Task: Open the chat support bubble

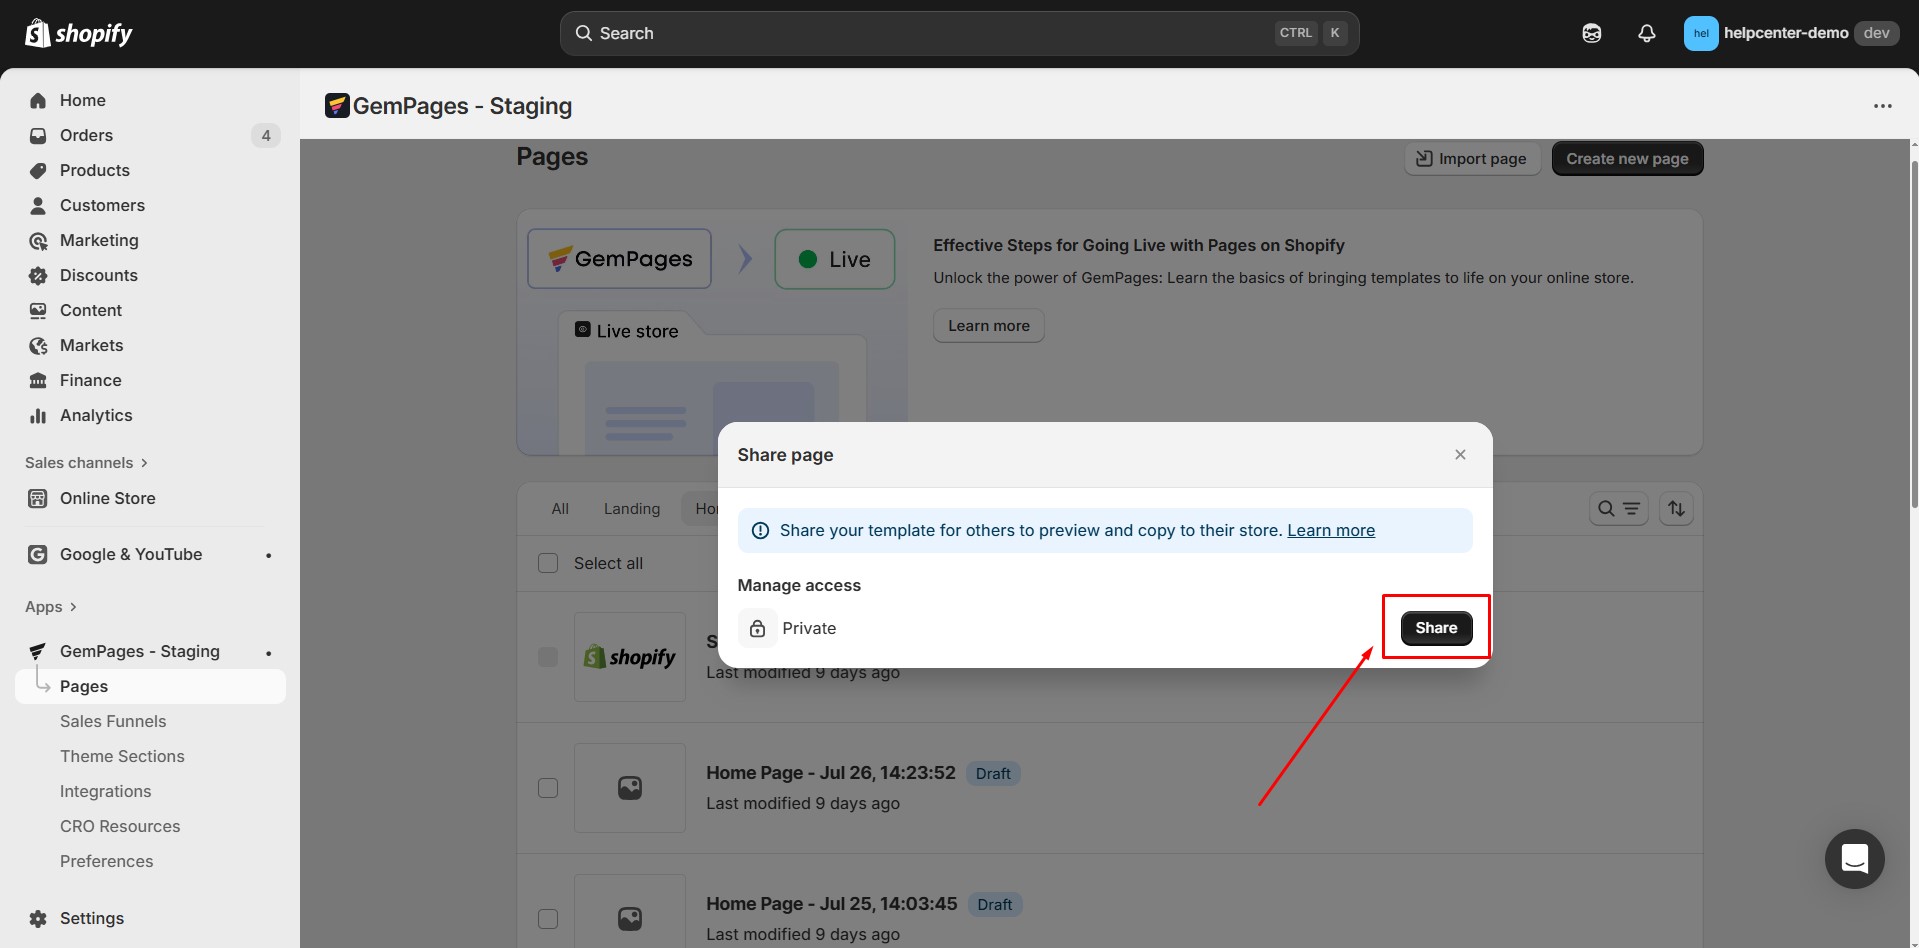Action: pos(1854,858)
